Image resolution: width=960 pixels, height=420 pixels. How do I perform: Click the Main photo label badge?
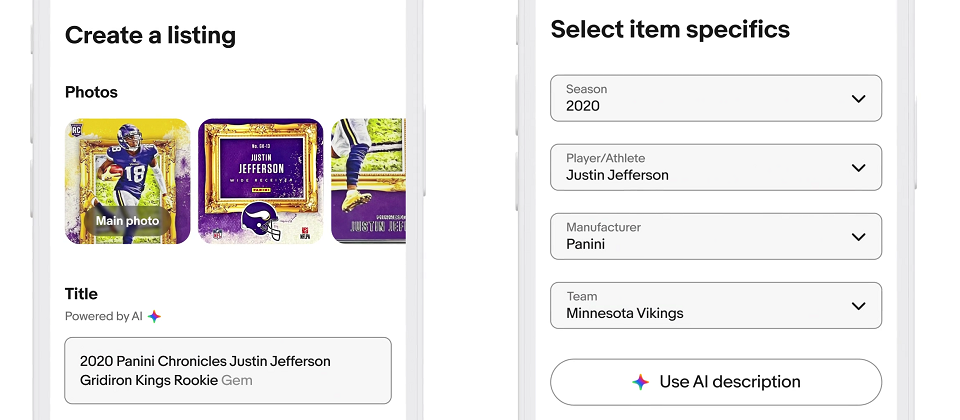pyautogui.click(x=127, y=221)
